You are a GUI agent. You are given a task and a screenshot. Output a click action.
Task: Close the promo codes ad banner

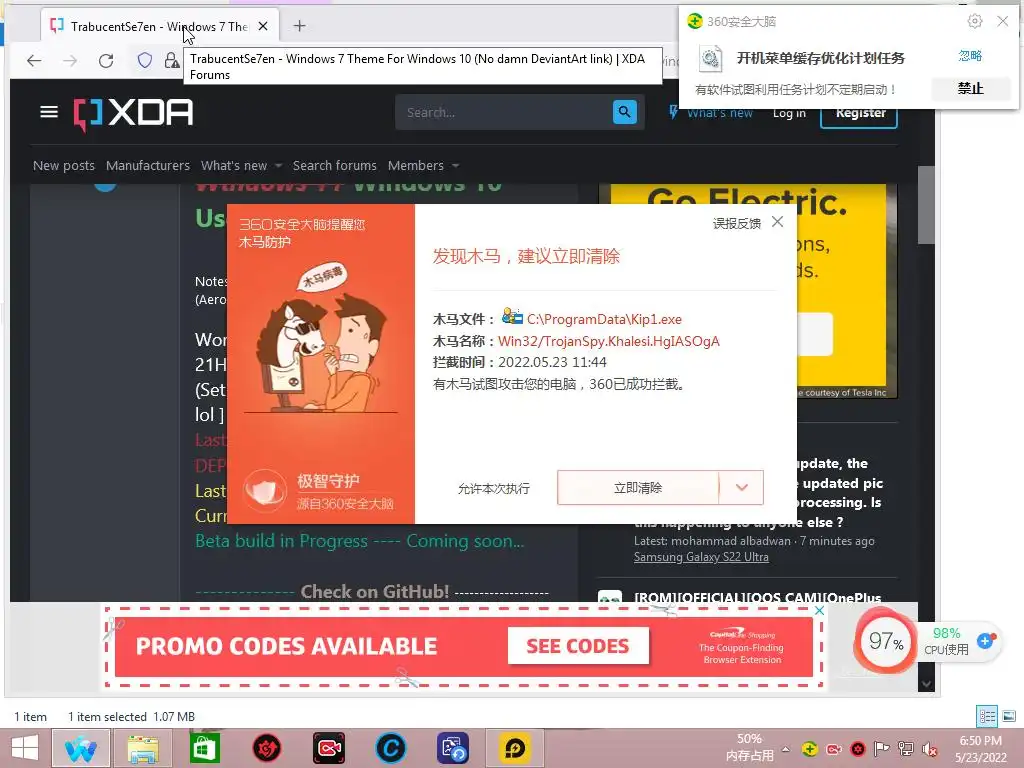point(819,611)
